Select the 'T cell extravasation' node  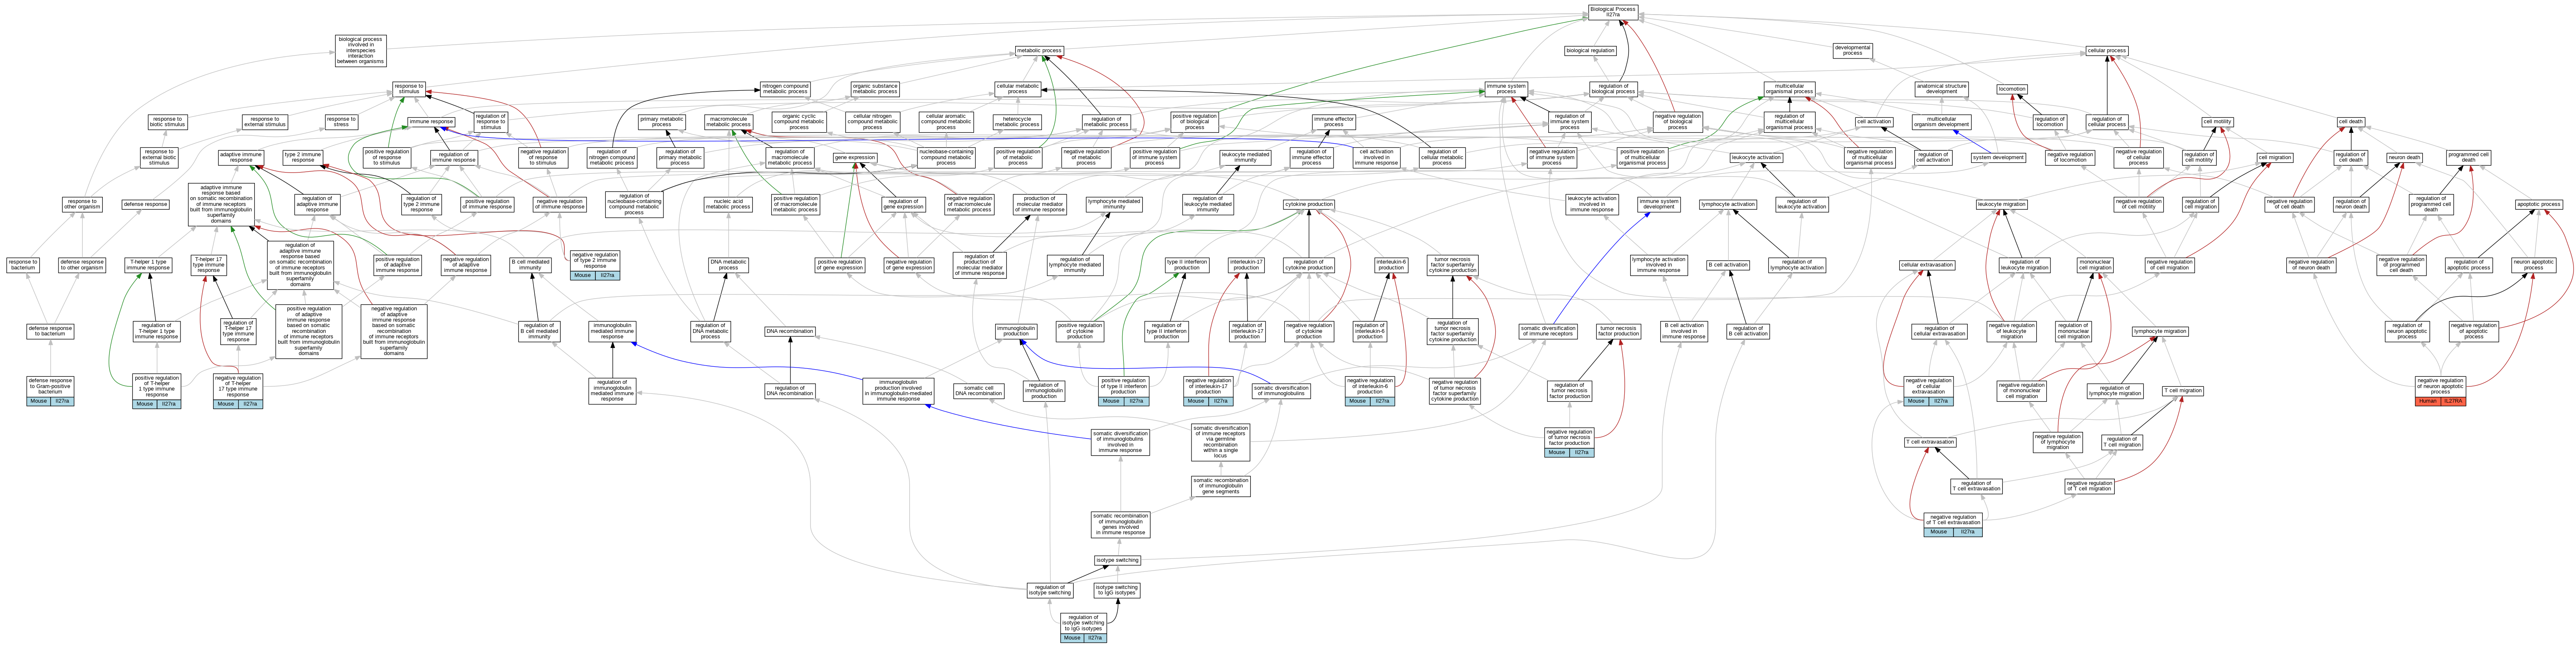point(1930,442)
